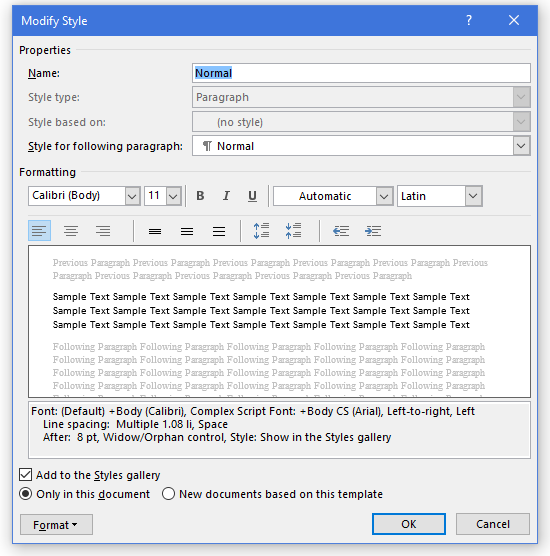Close the Modify Style dialog
The image size is (550, 556).
tap(514, 20)
